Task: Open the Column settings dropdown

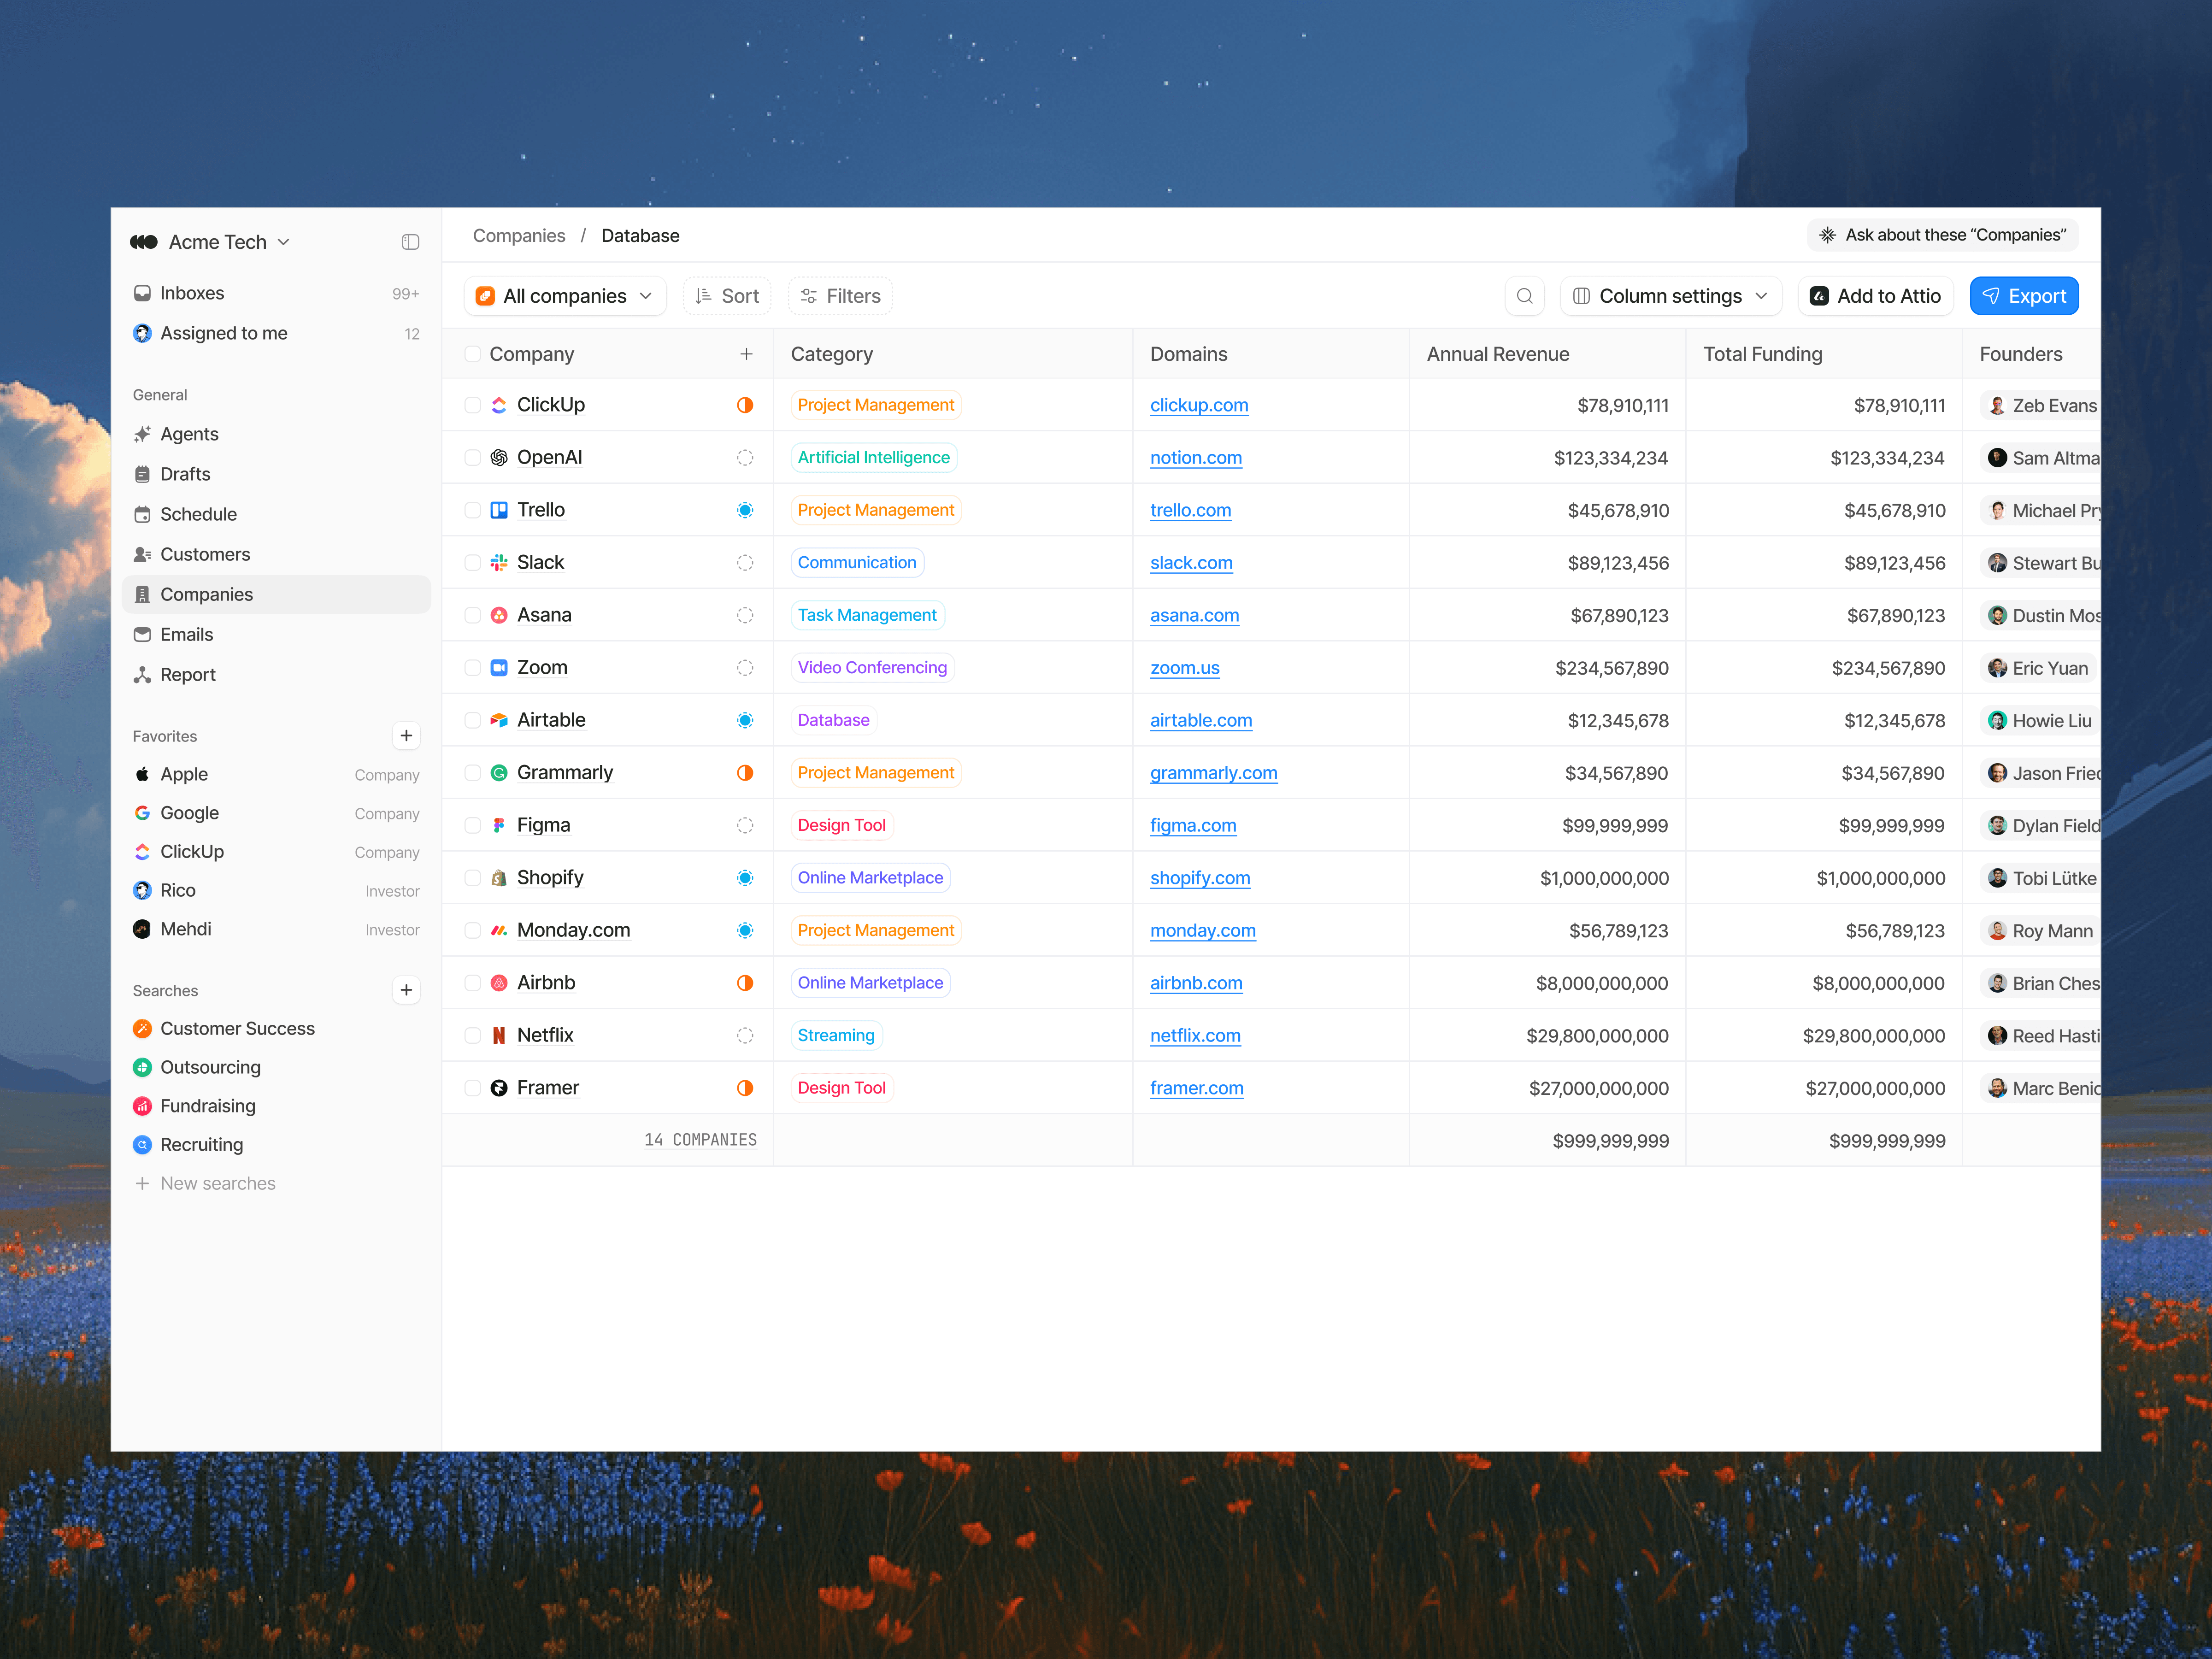Action: (1670, 296)
